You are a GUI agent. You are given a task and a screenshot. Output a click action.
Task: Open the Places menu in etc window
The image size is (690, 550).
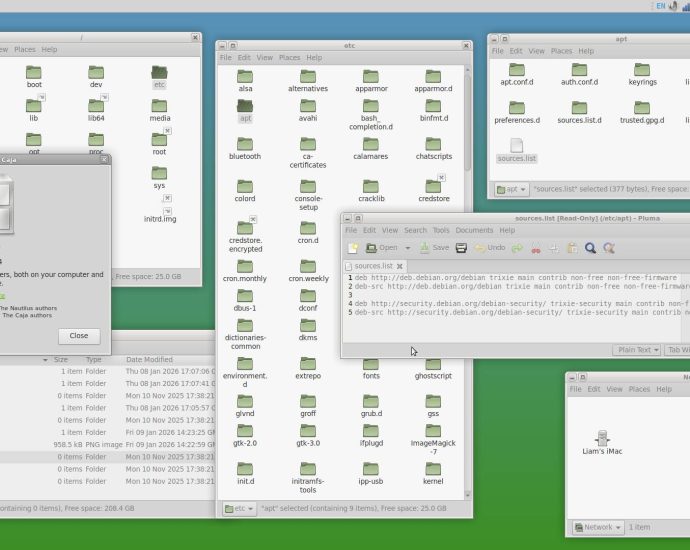(x=289, y=58)
